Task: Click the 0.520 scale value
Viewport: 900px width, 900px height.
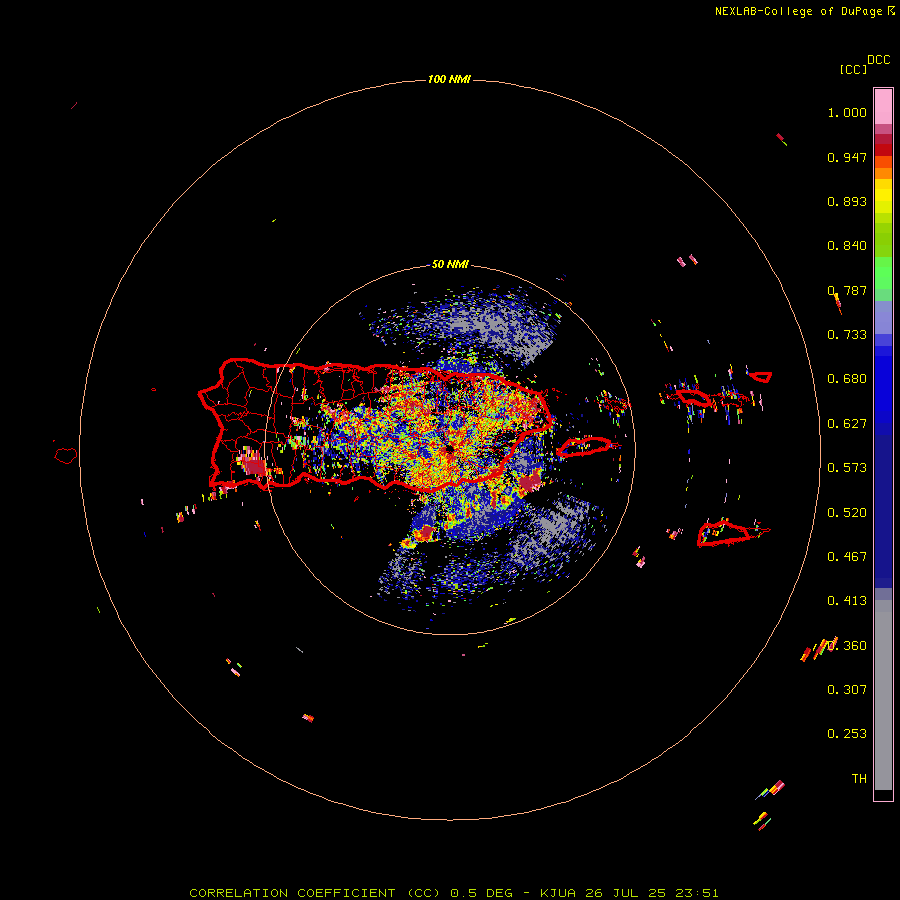Action: pyautogui.click(x=847, y=513)
